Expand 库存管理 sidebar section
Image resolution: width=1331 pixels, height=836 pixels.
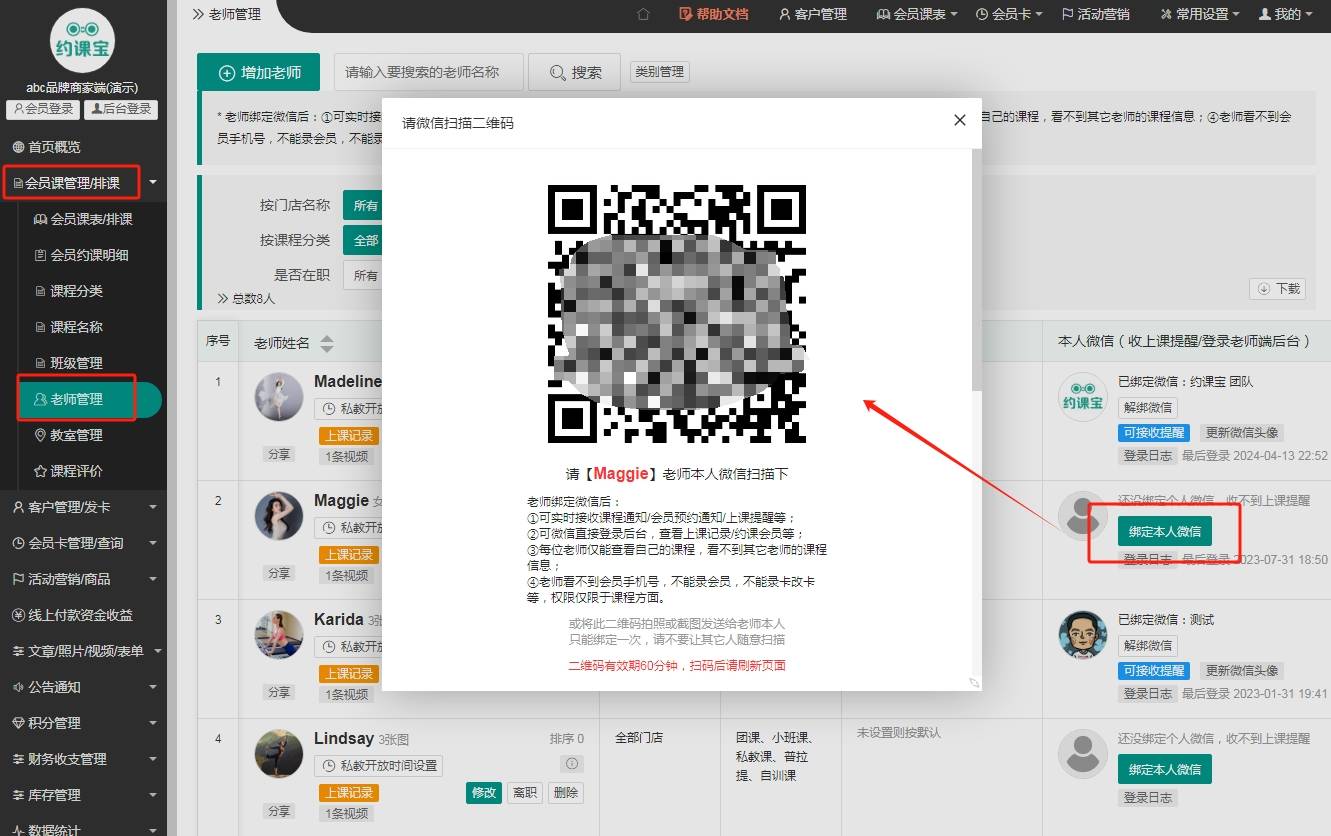(83, 795)
